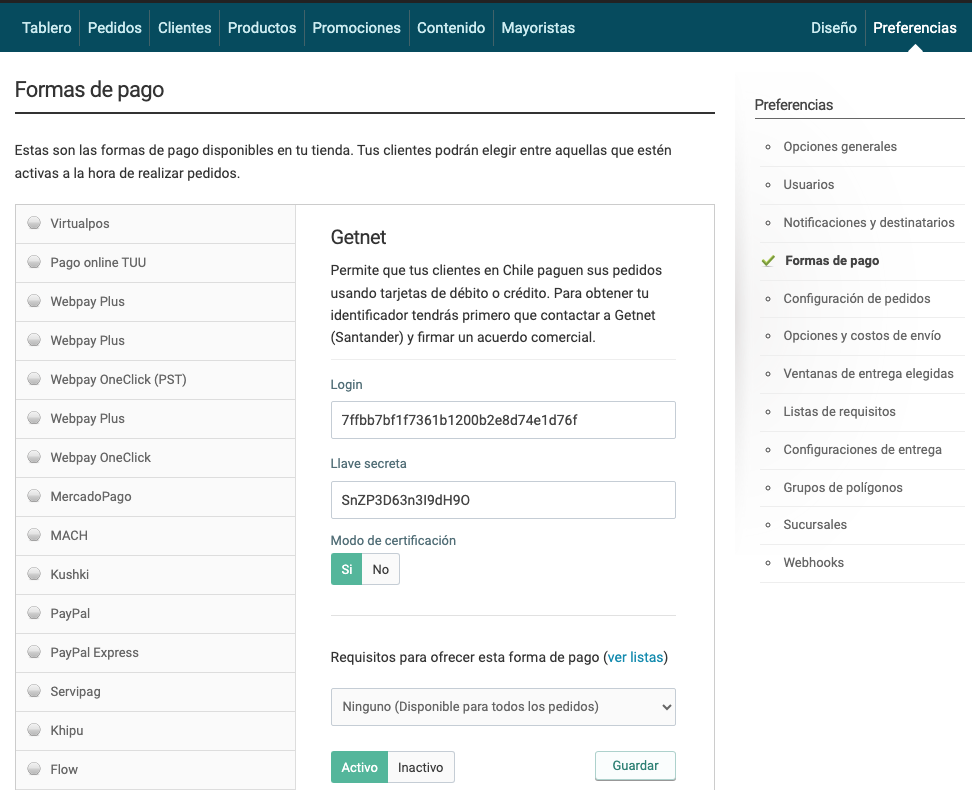The image size is (972, 790).
Task: Select Pago online TUU payment method
Action: coord(156,263)
